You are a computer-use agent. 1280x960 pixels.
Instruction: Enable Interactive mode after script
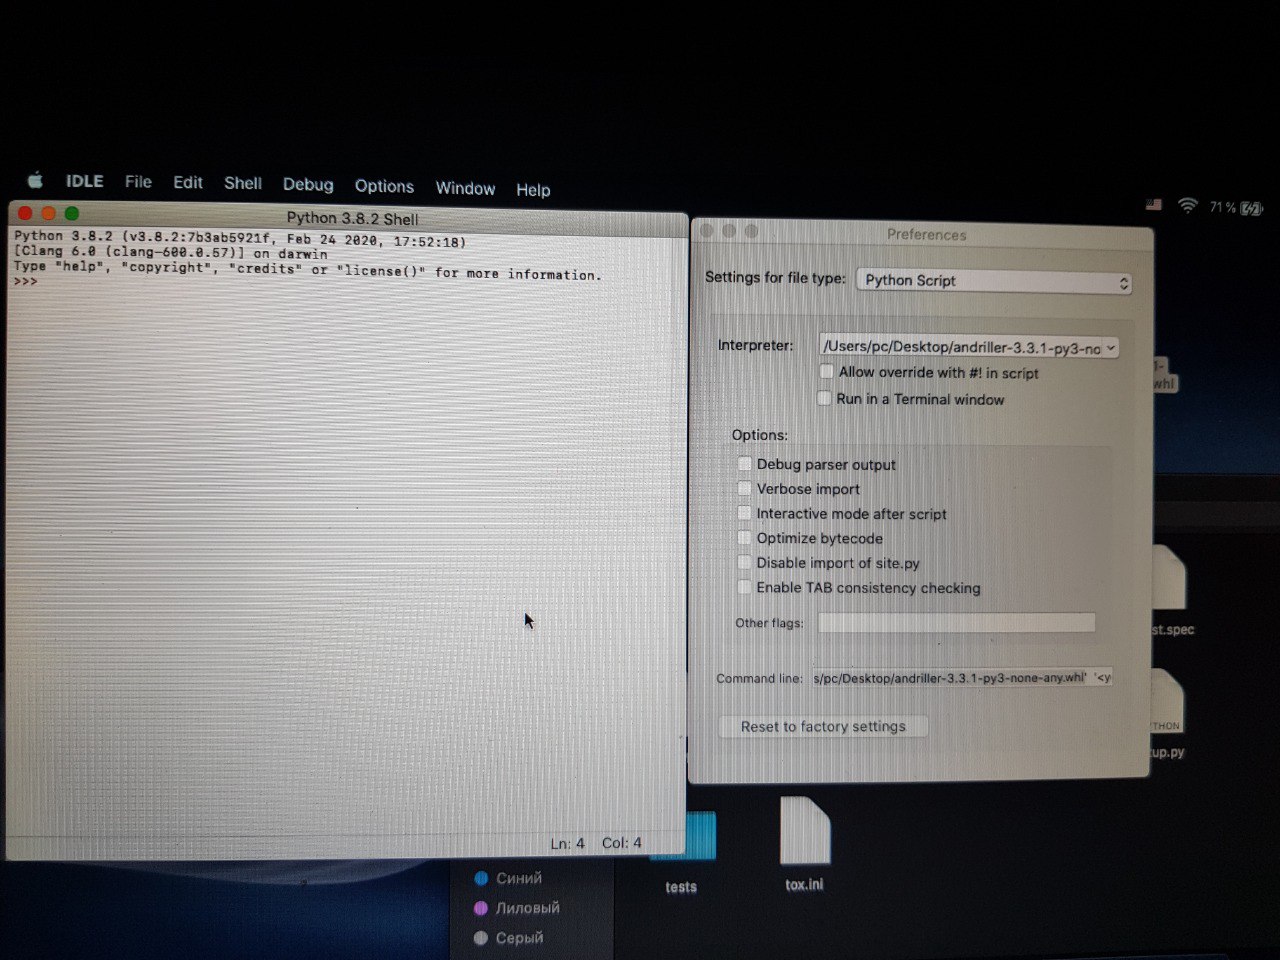(744, 513)
